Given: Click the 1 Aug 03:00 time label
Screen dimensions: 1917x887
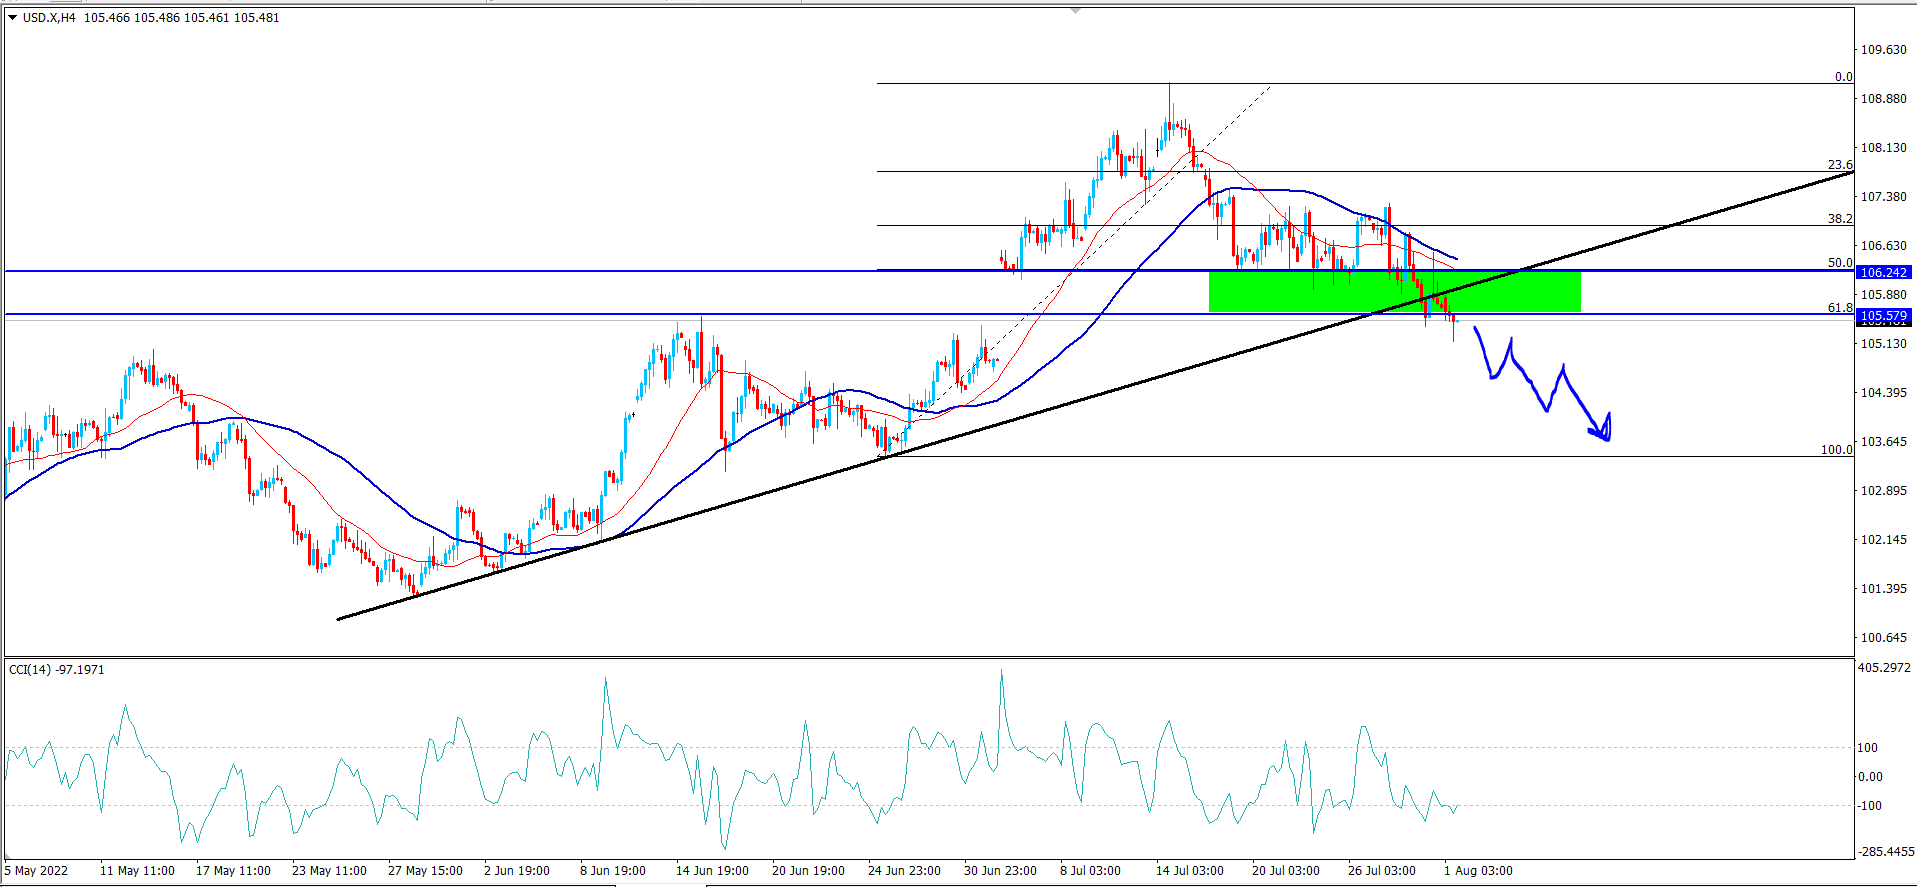Looking at the screenshot, I should pos(1478,871).
